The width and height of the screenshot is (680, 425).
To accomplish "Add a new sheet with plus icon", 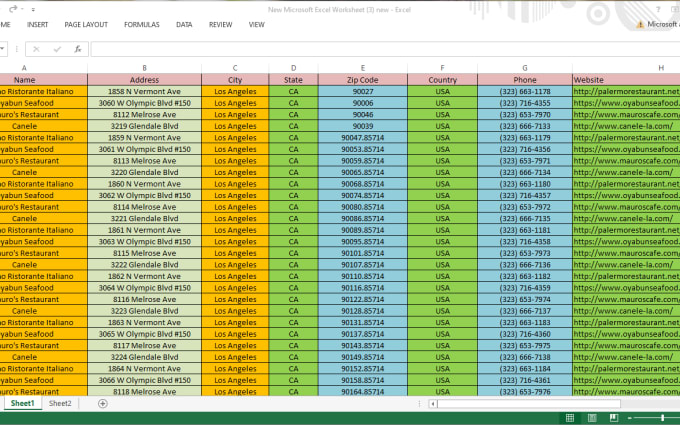I will [103, 403].
